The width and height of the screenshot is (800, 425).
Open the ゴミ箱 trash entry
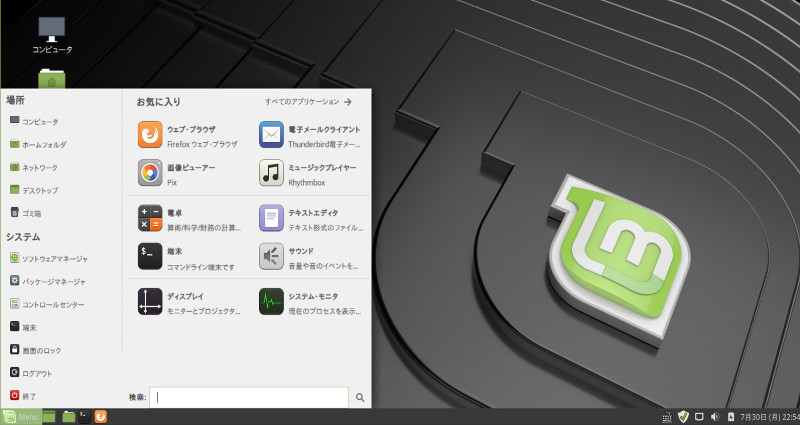point(26,213)
